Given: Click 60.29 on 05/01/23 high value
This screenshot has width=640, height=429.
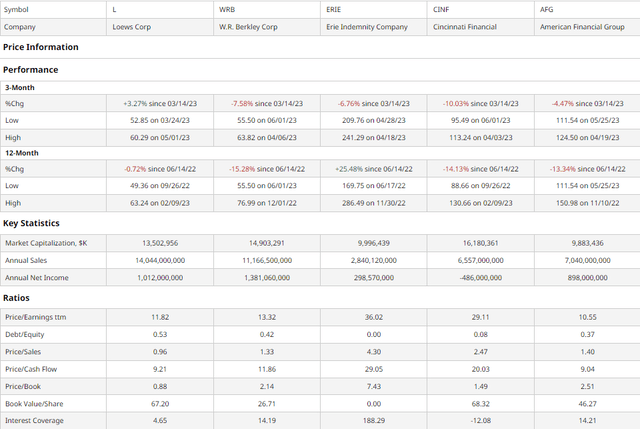Looking at the screenshot, I should pos(160,138).
